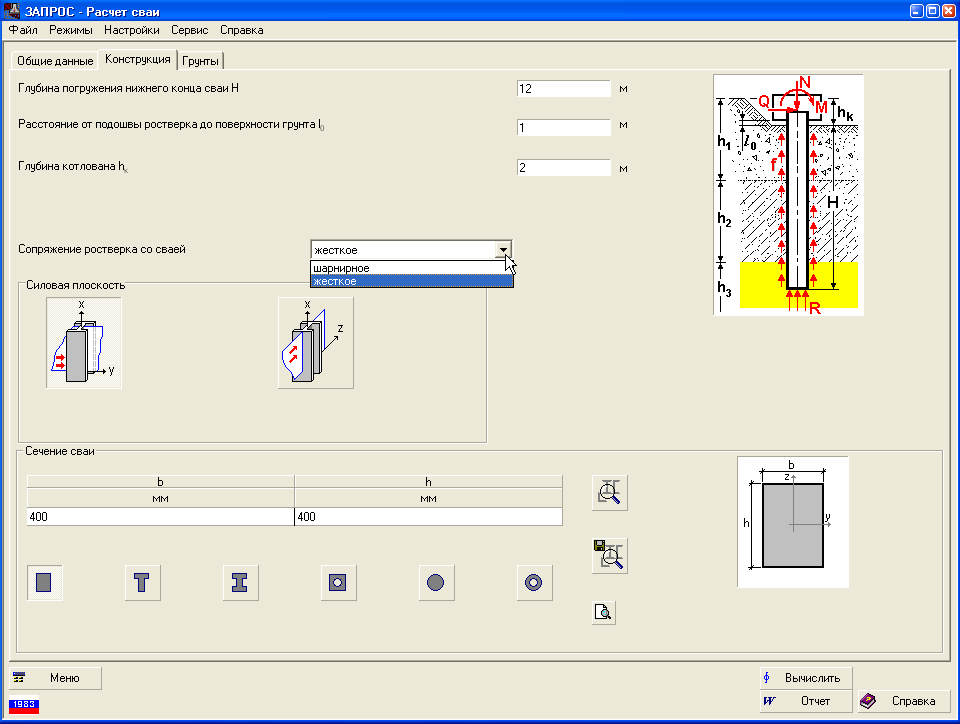Choose force plane X-Z orientation
Viewport: 960px width, 724px height.
[315, 343]
